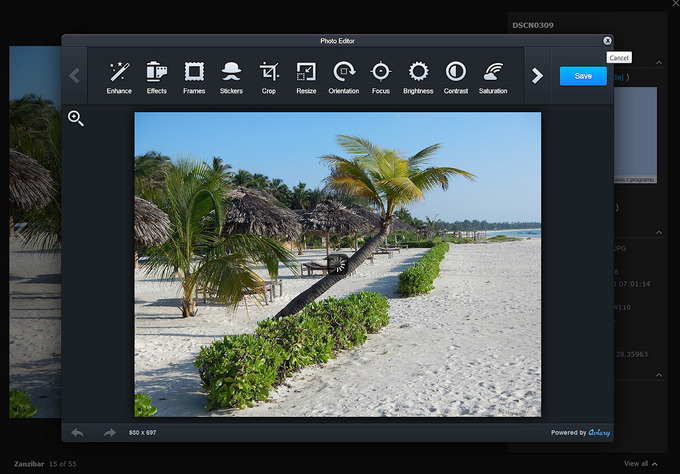This screenshot has width=680, height=474.
Task: Collapse lower sidebar section chevron near coordinates
Action: tap(659, 375)
